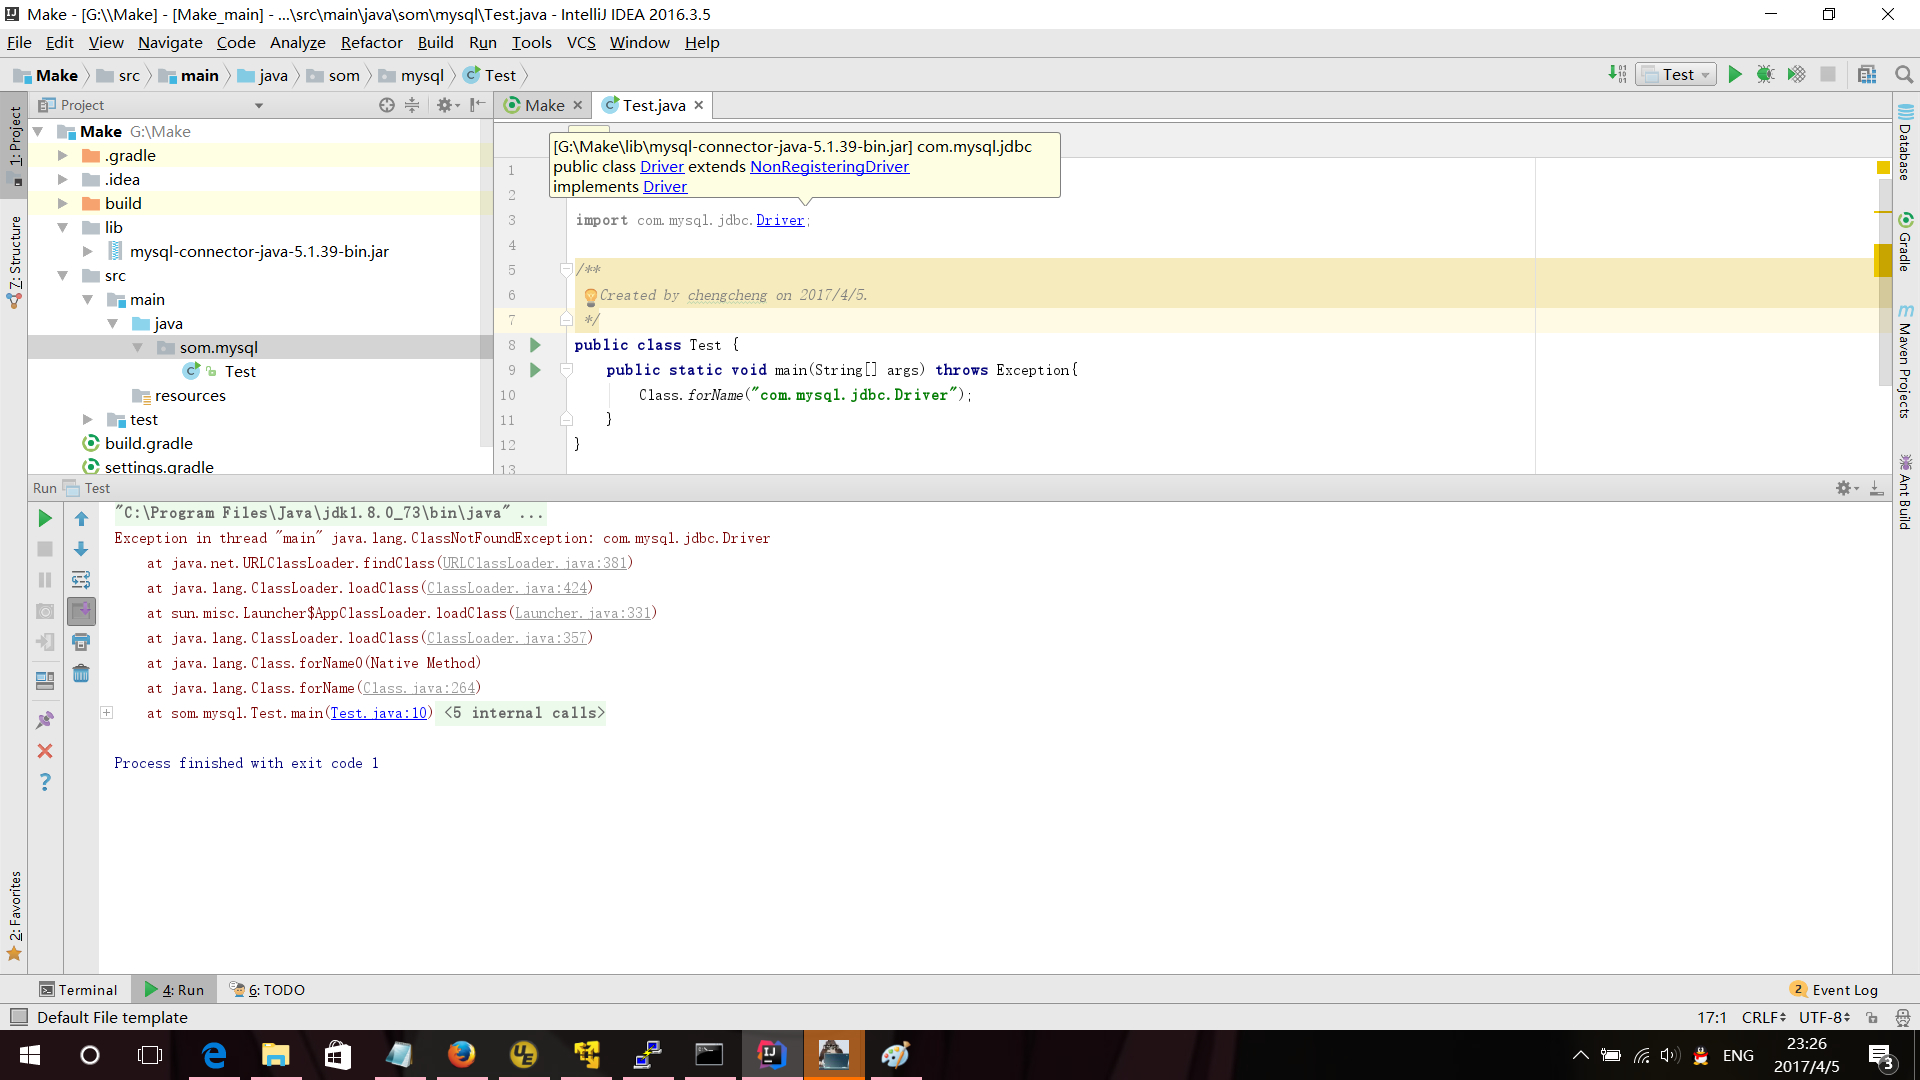The height and width of the screenshot is (1080, 1920).
Task: Click Scroll from Source target icon
Action: (387, 105)
